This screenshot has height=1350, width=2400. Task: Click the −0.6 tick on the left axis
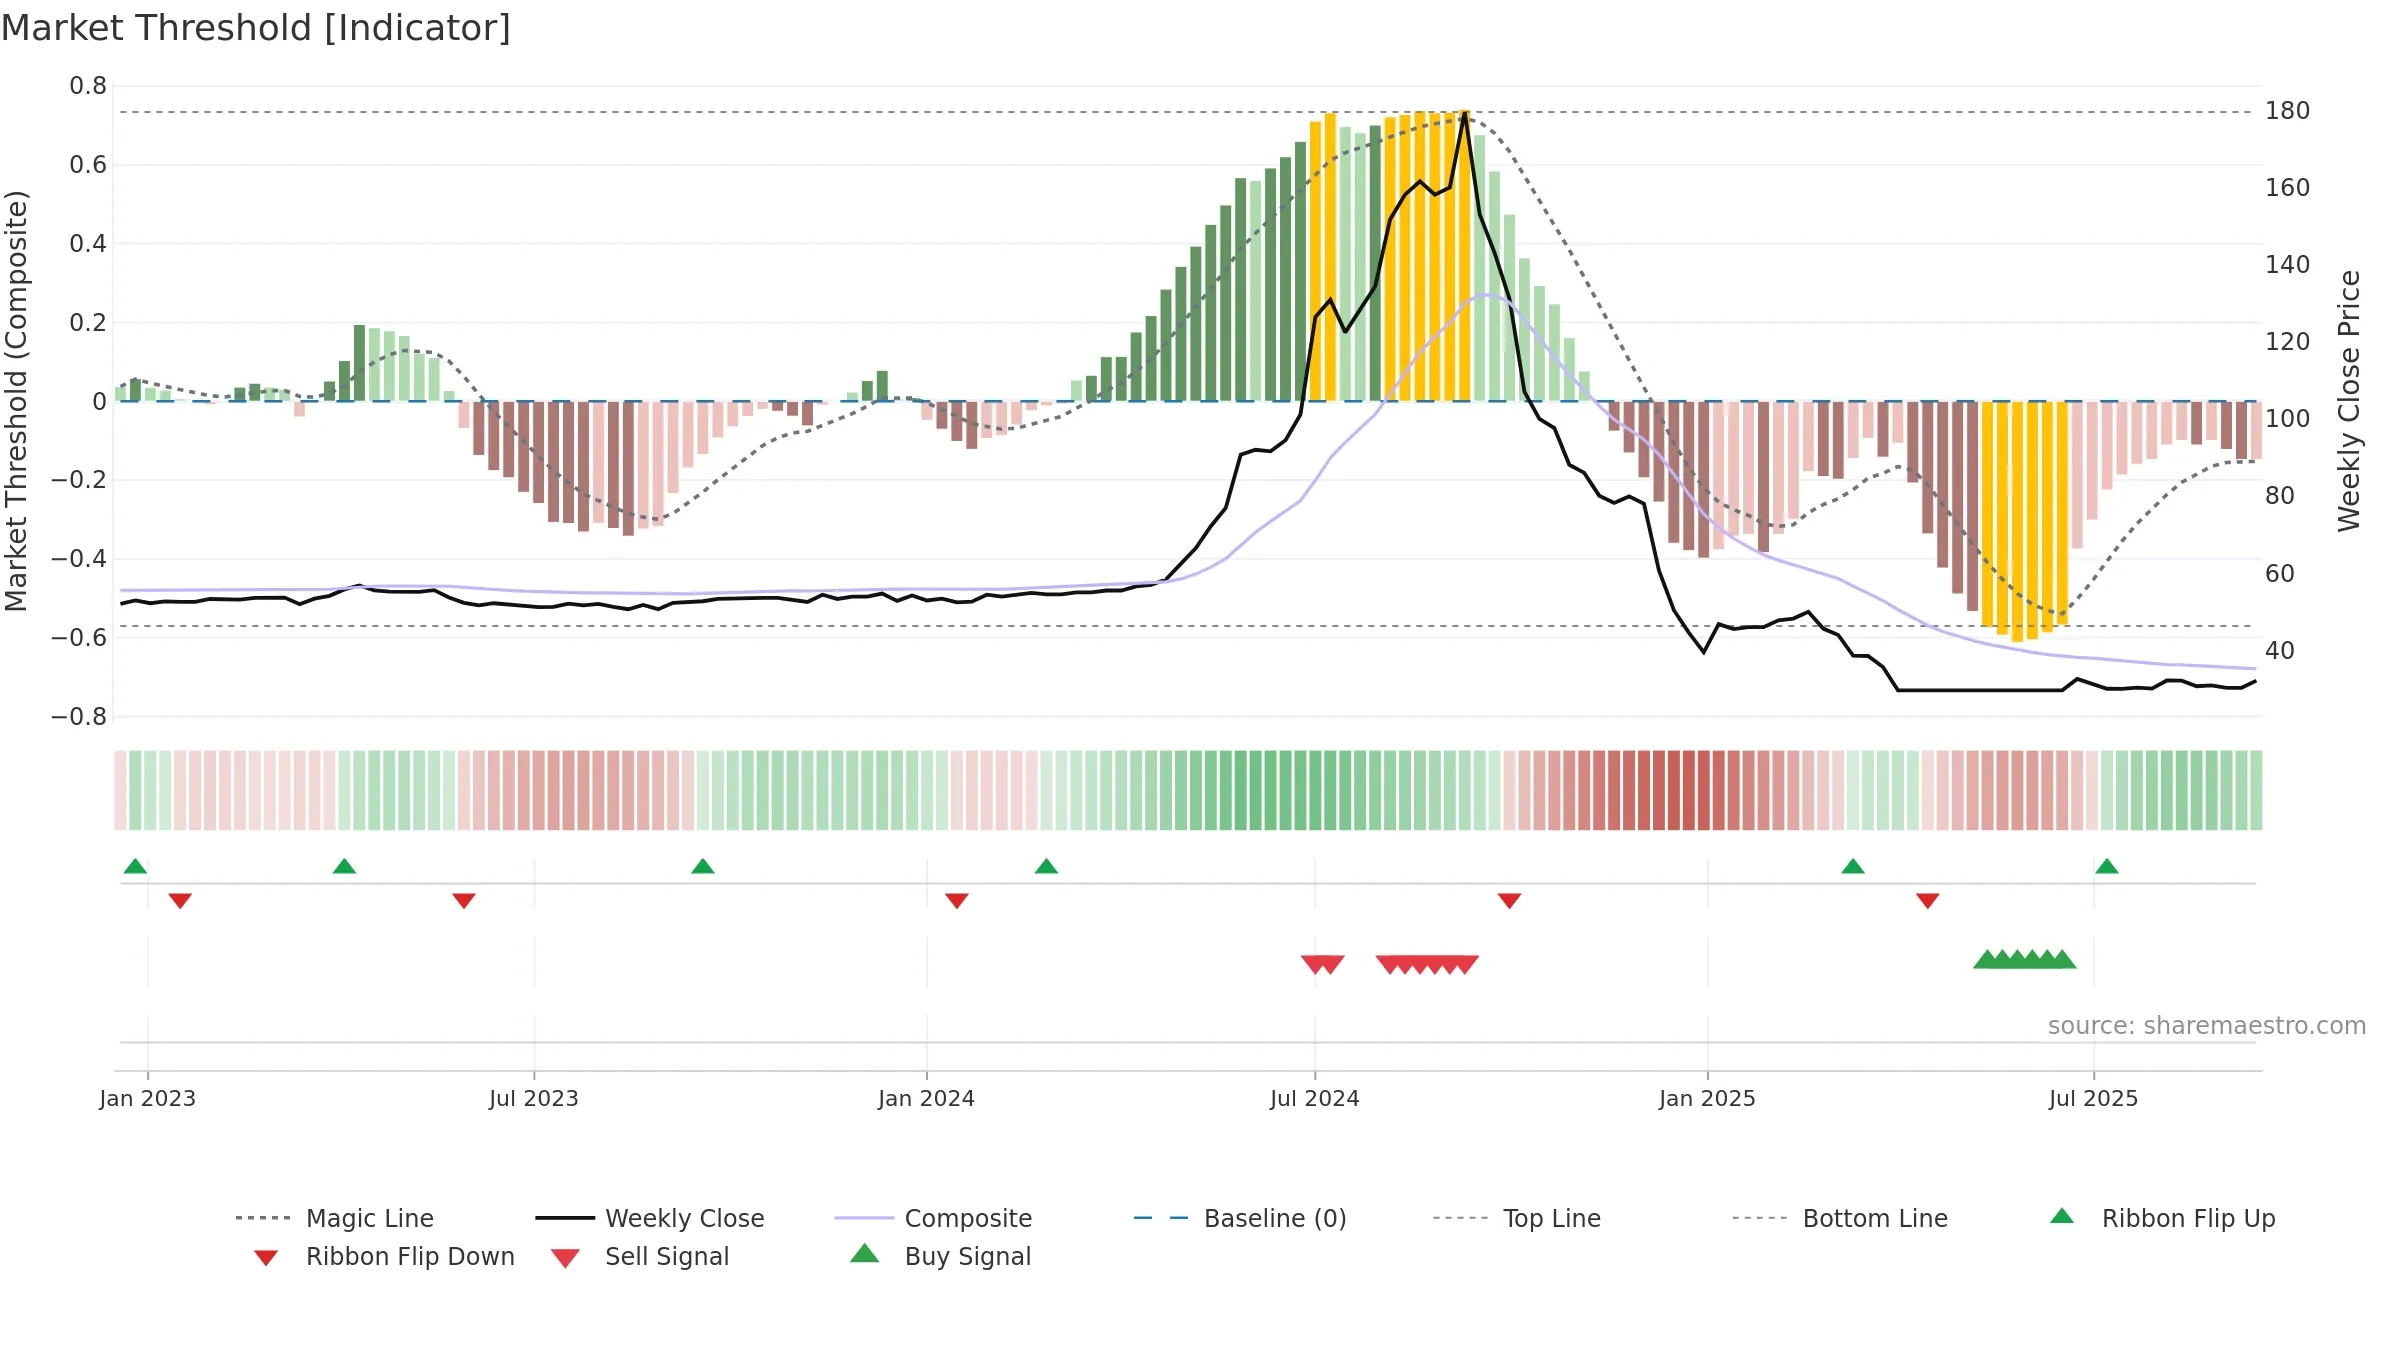click(79, 637)
